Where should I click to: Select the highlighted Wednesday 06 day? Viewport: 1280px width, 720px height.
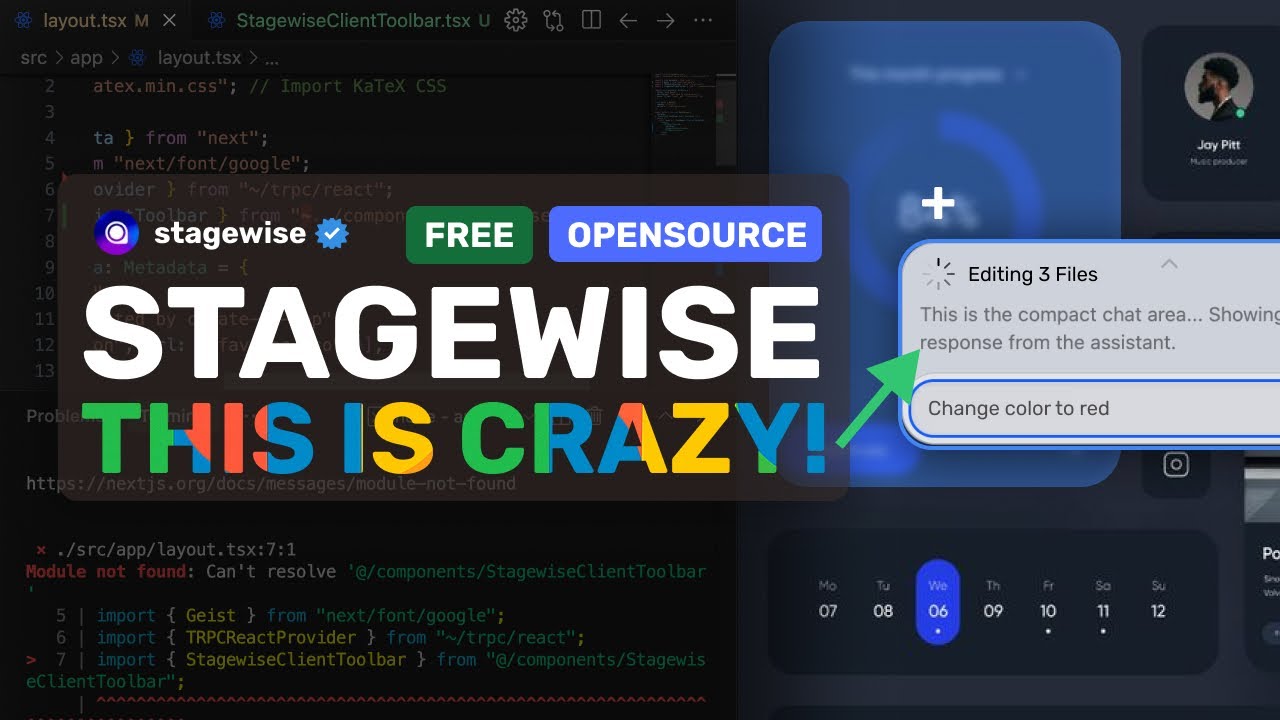938,602
